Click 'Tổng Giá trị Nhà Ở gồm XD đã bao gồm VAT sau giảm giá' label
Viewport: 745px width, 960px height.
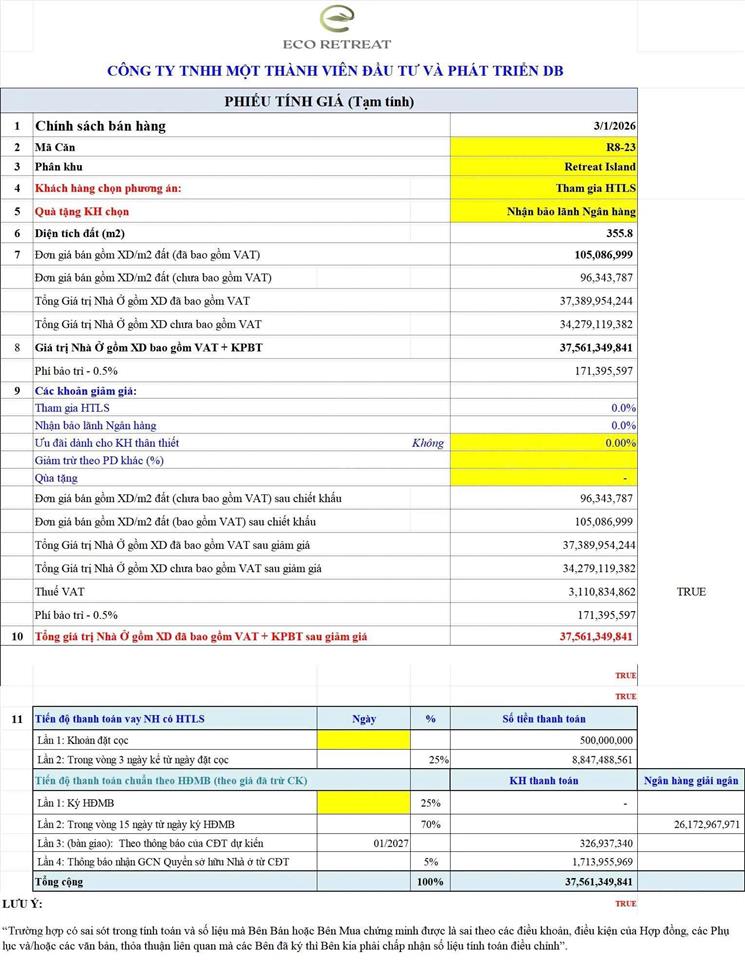[x=173, y=545]
